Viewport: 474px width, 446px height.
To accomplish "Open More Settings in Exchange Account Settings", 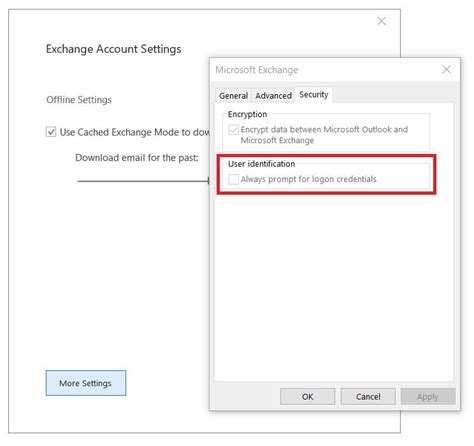I will (x=86, y=383).
